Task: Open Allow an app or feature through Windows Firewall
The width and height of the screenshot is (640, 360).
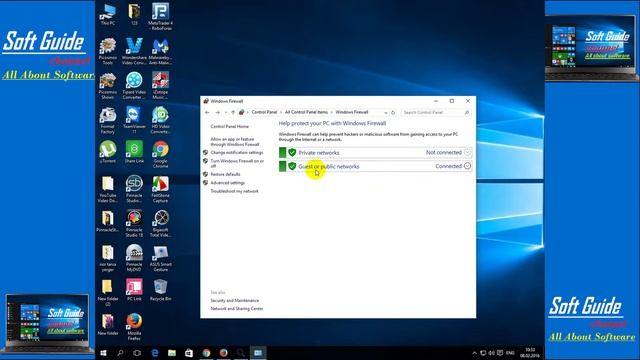Action: tap(235, 142)
